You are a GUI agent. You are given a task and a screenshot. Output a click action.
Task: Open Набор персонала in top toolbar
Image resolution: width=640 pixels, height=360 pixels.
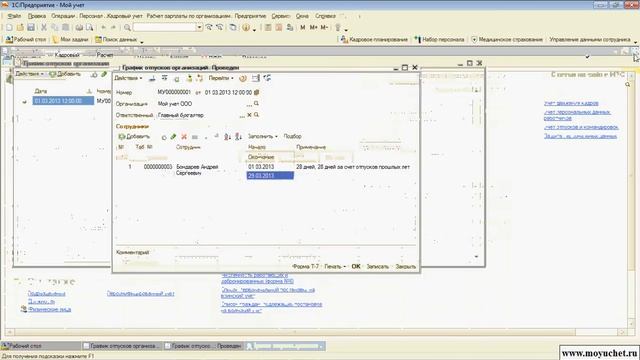click(439, 40)
